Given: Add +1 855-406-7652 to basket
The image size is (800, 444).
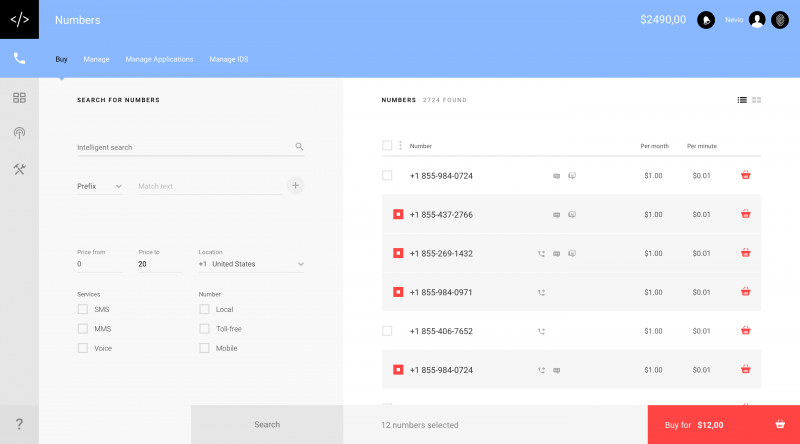Looking at the screenshot, I should coord(745,331).
